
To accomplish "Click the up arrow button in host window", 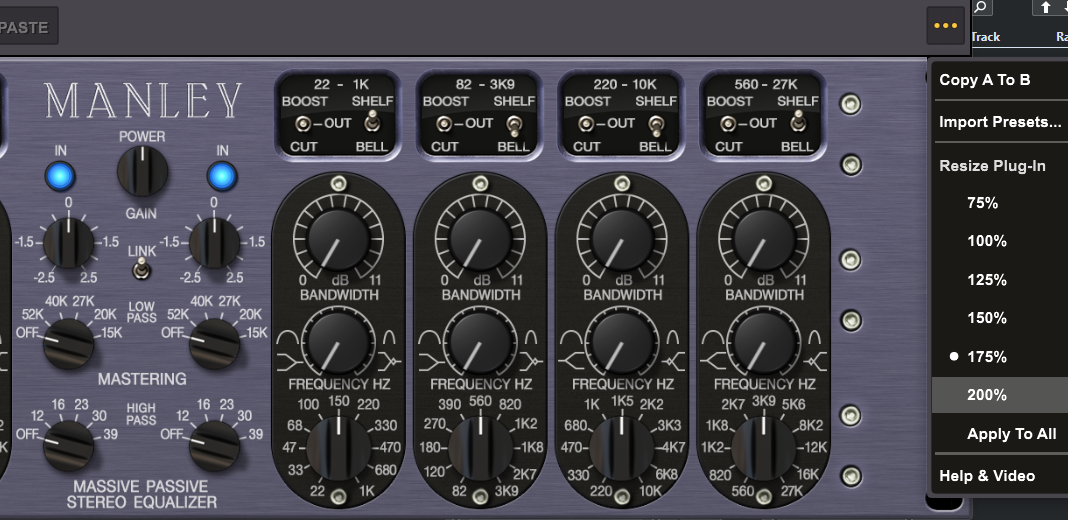I will click(1045, 7).
